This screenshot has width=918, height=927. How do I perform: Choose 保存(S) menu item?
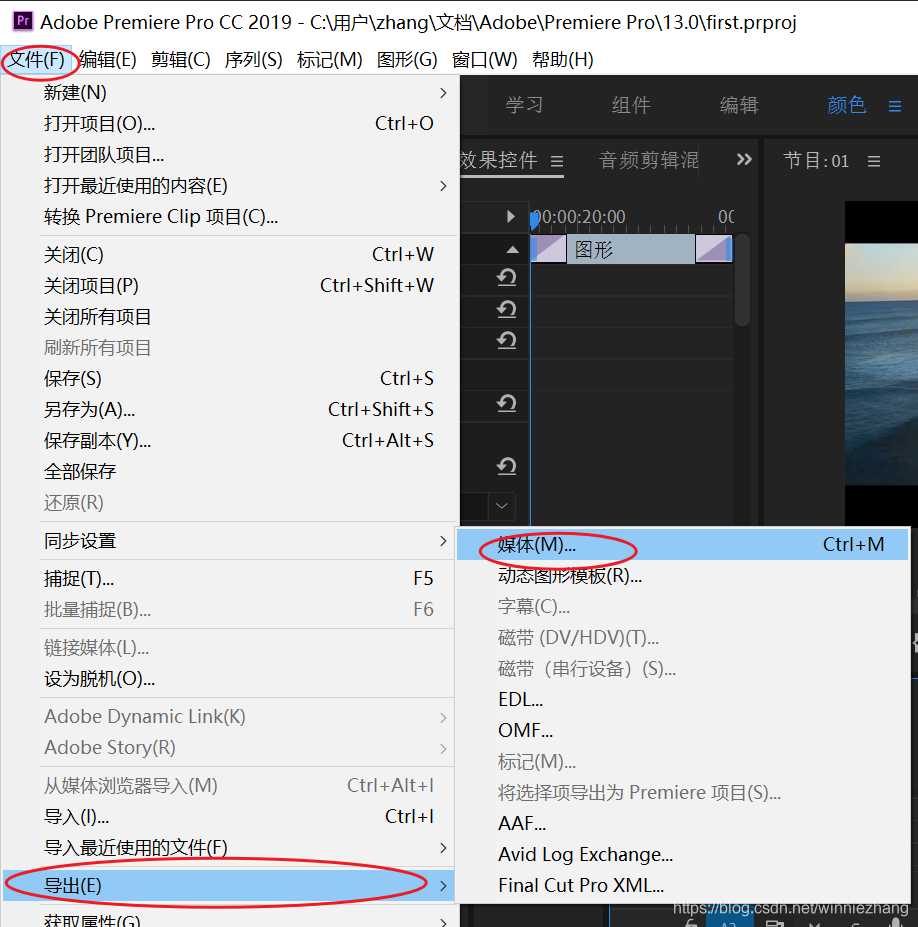click(246, 378)
